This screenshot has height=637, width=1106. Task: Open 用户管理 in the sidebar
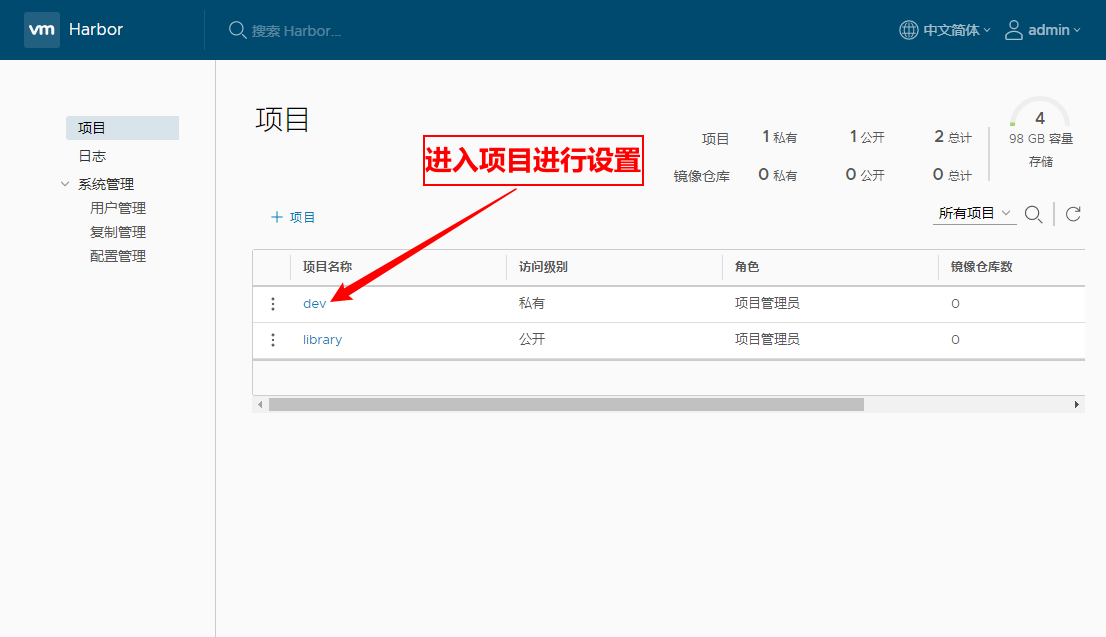(x=118, y=208)
